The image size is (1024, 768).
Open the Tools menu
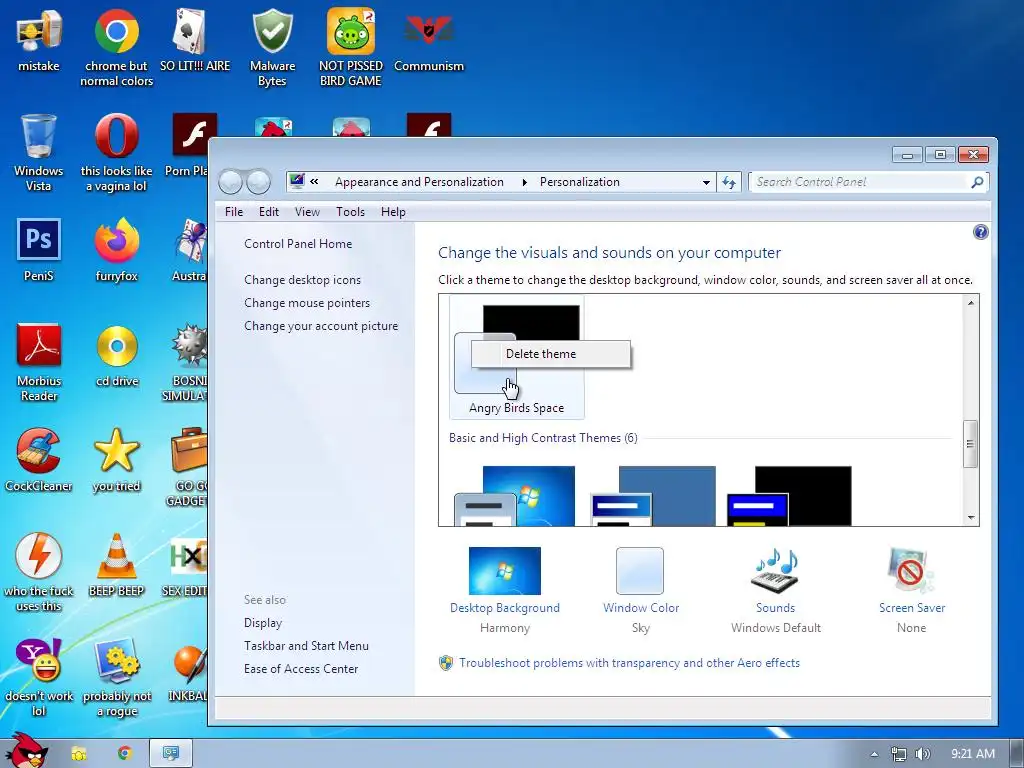pos(350,212)
